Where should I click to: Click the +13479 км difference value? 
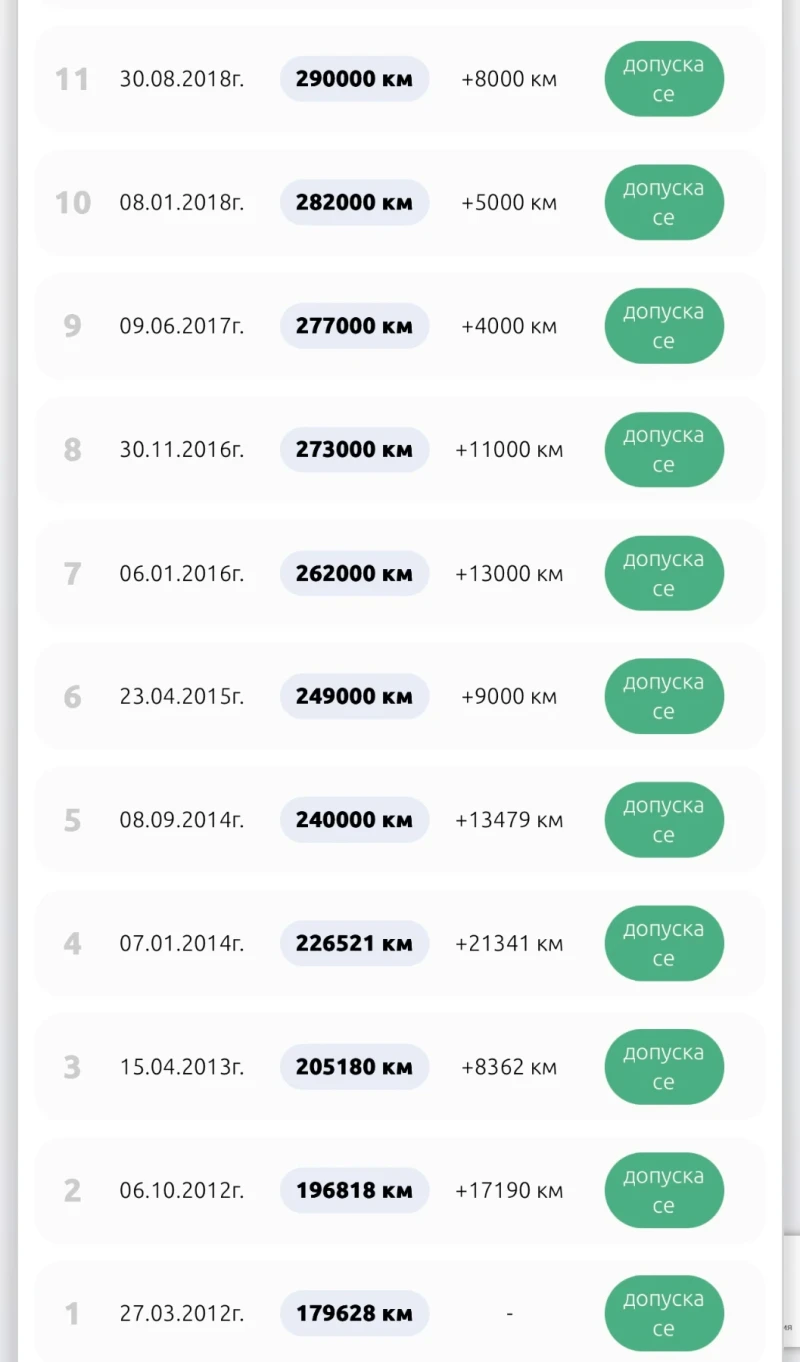click(x=509, y=820)
